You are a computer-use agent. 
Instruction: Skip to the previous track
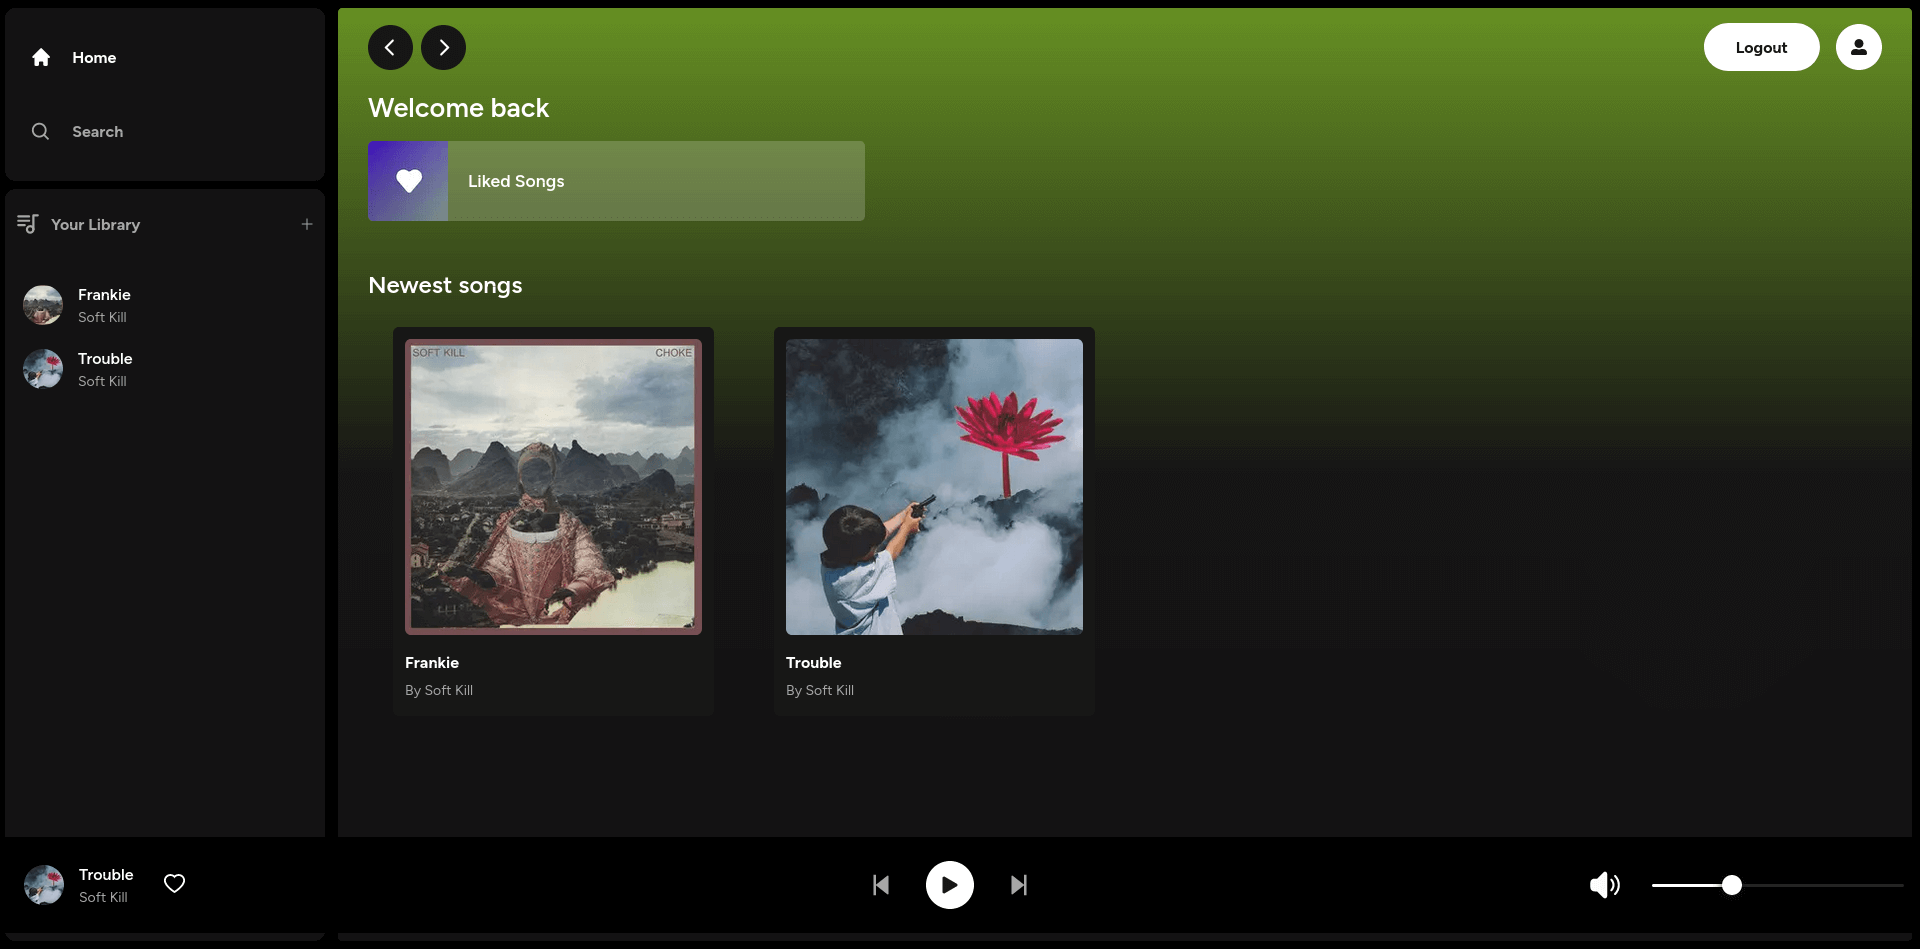[x=881, y=885]
